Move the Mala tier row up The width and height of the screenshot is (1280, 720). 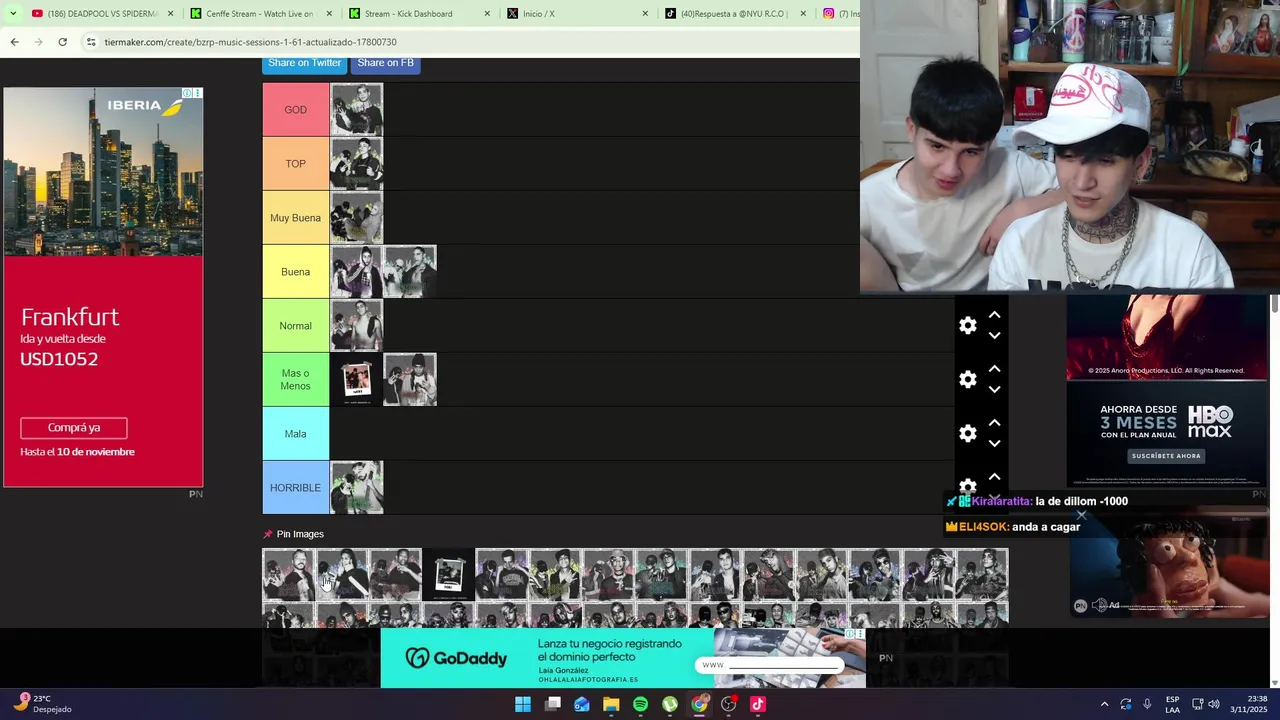994,423
